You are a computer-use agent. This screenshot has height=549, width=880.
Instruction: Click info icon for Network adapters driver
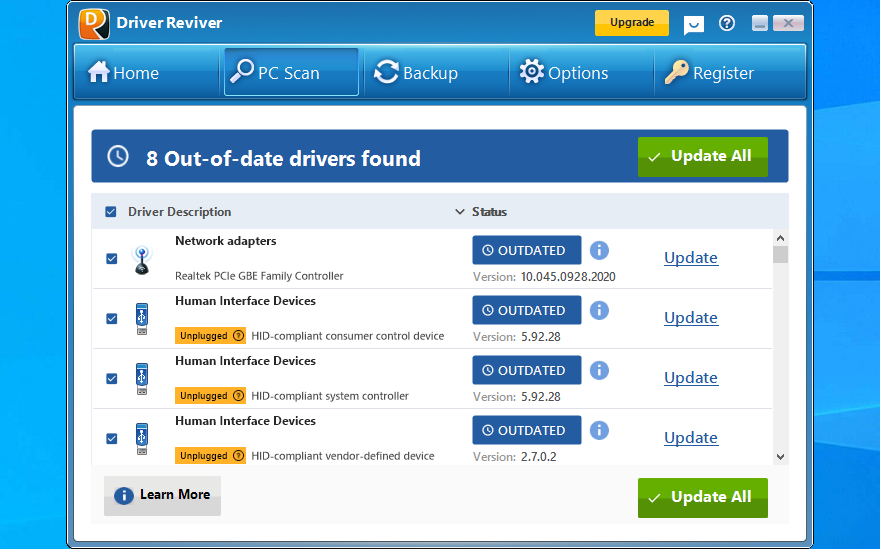[599, 250]
